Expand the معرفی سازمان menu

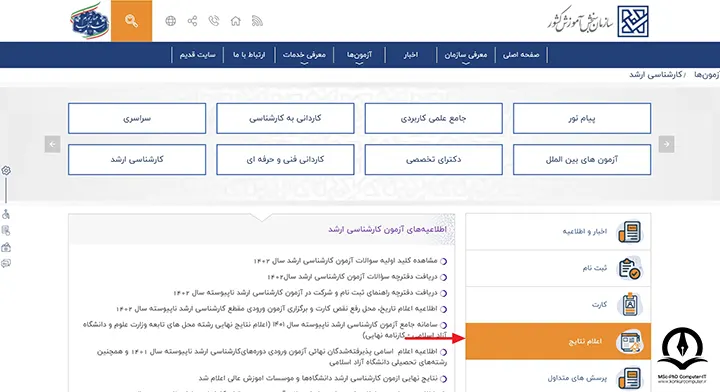(x=466, y=55)
